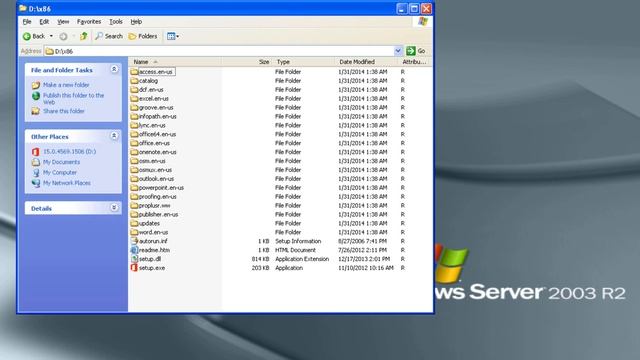Select the readme.htm file icon

(134, 250)
